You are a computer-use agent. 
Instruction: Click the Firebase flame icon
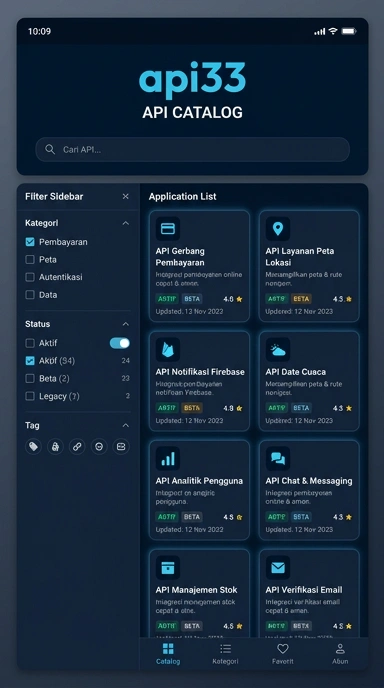point(168,350)
